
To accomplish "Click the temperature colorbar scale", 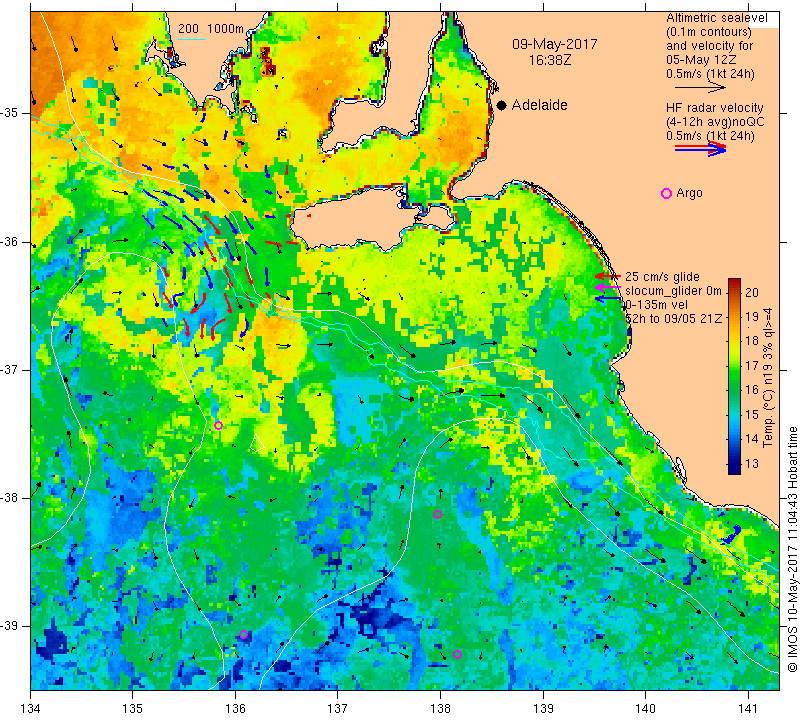I will (734, 376).
